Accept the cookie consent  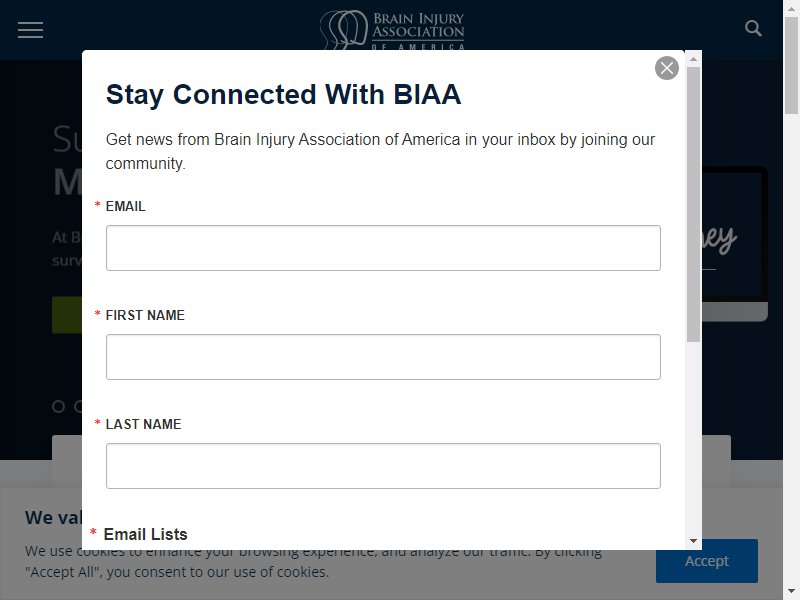pos(707,561)
